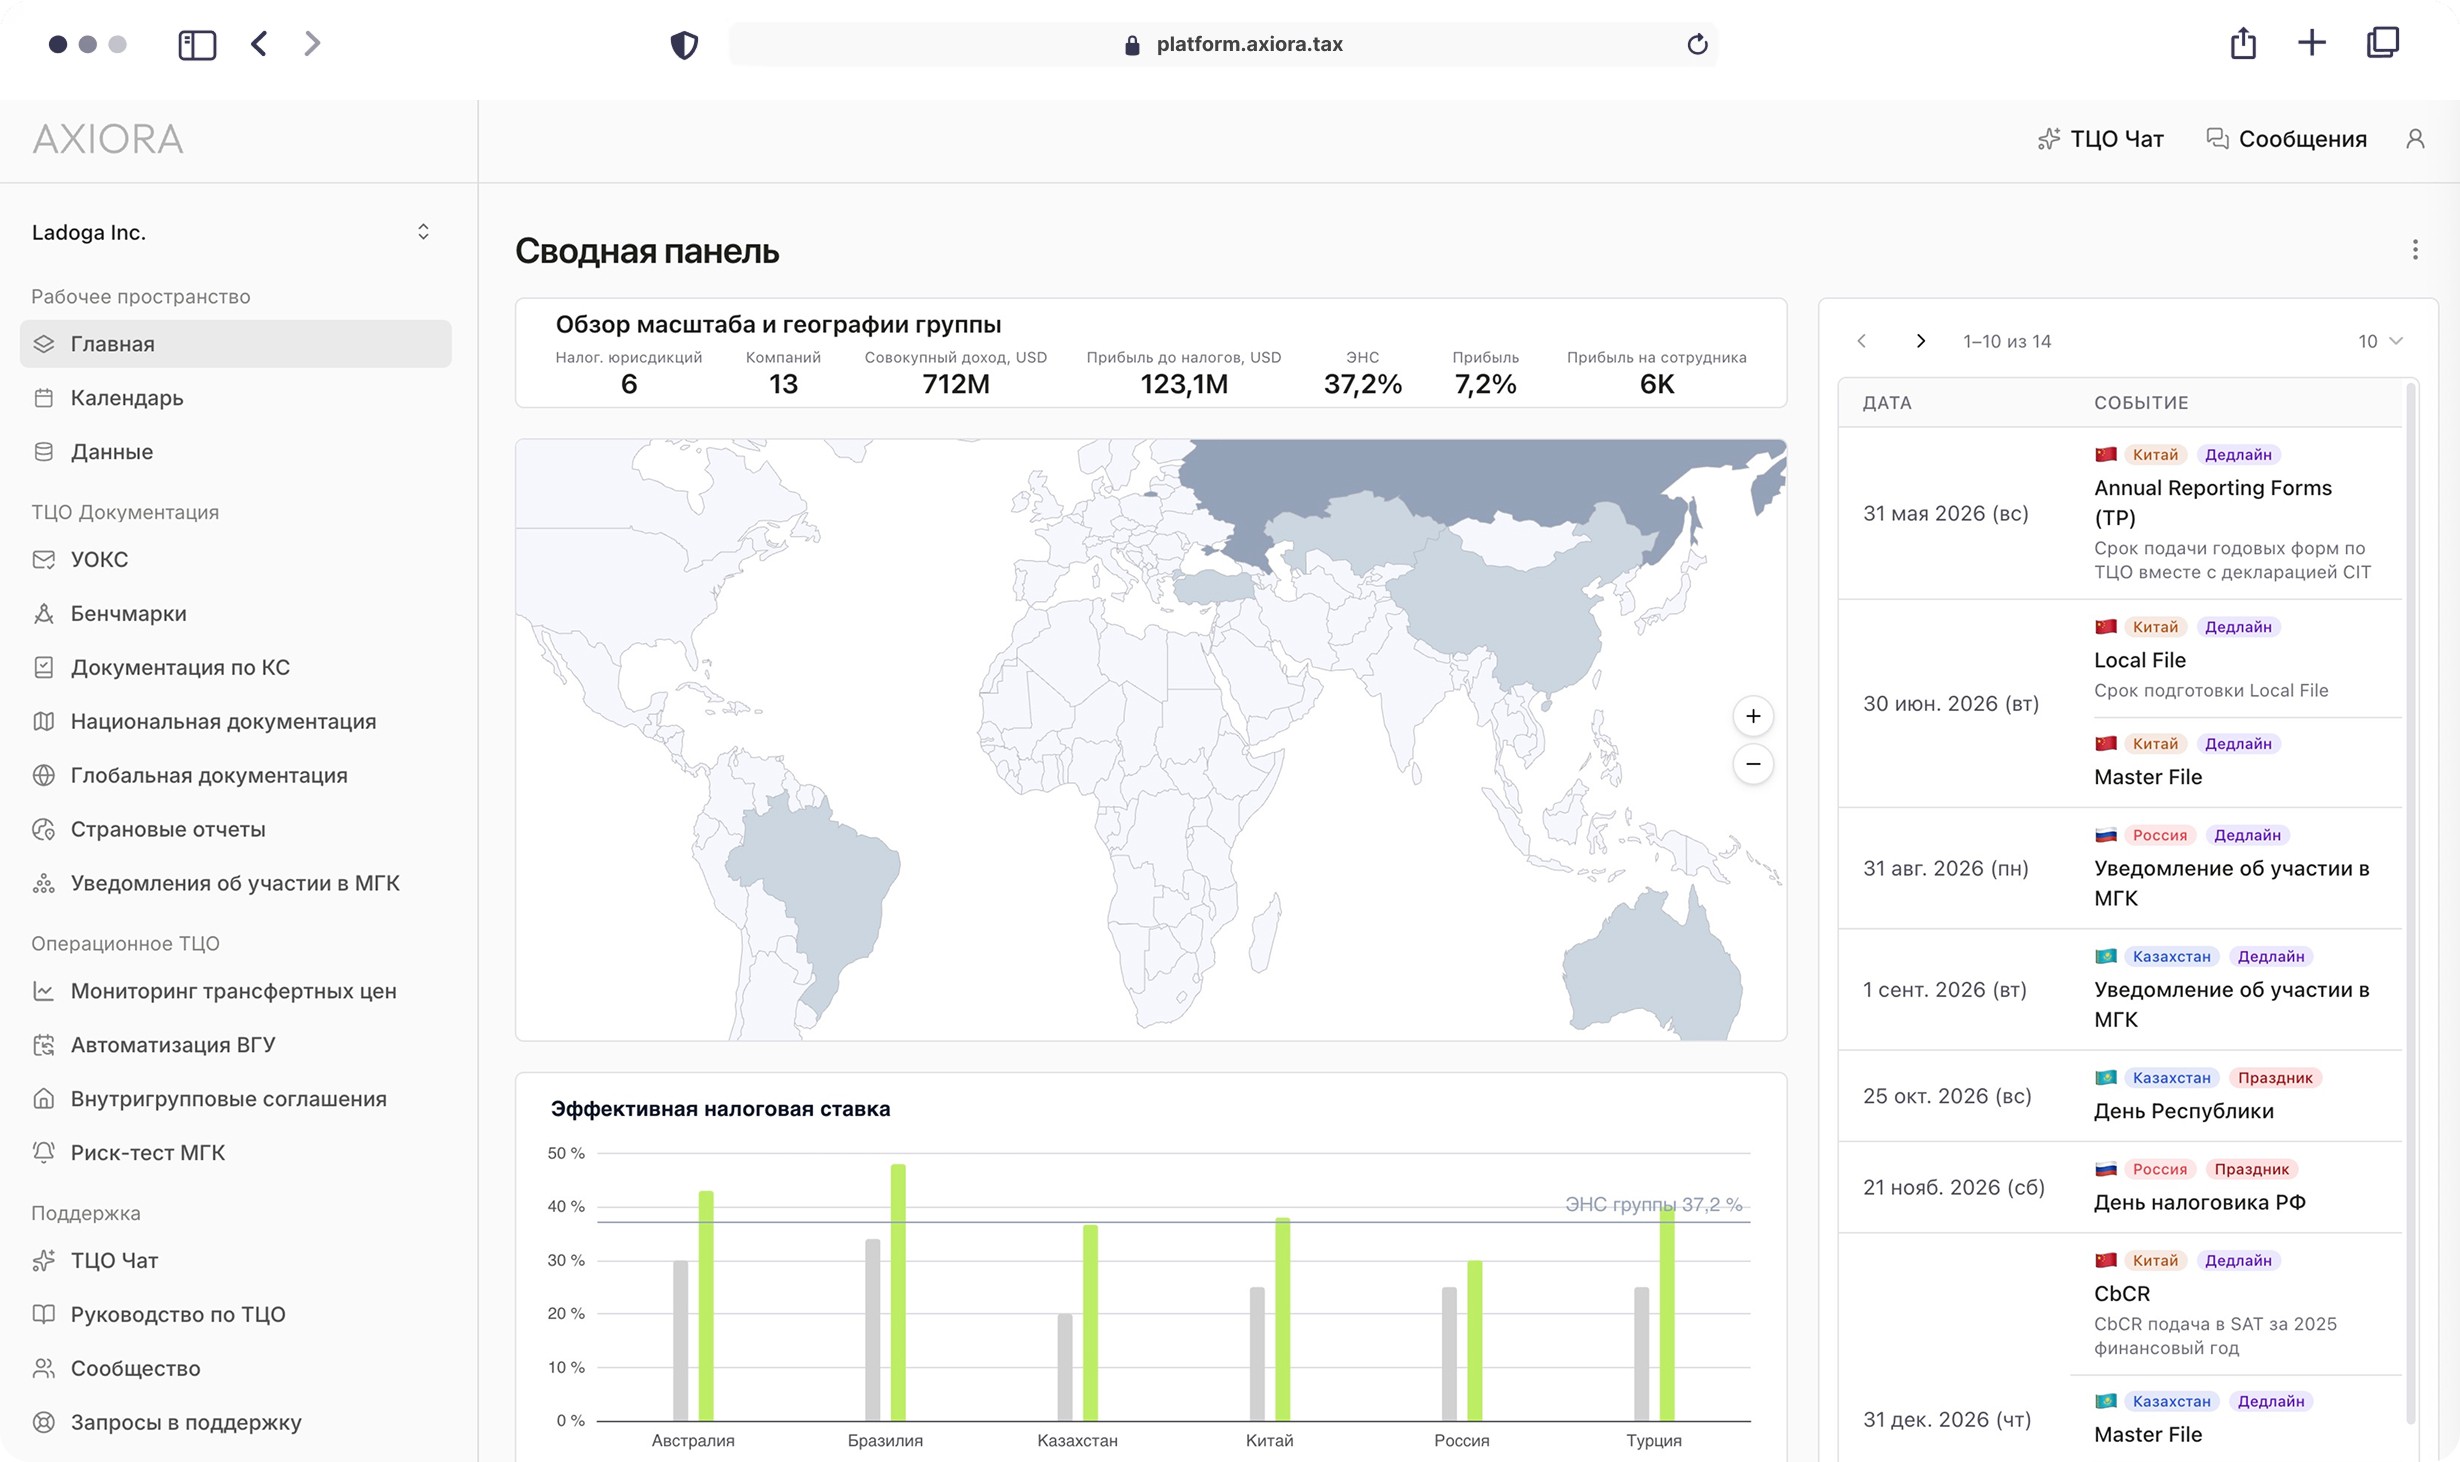Open УОКС in the sidebar
This screenshot has height=1462, width=2460.
coord(236,559)
